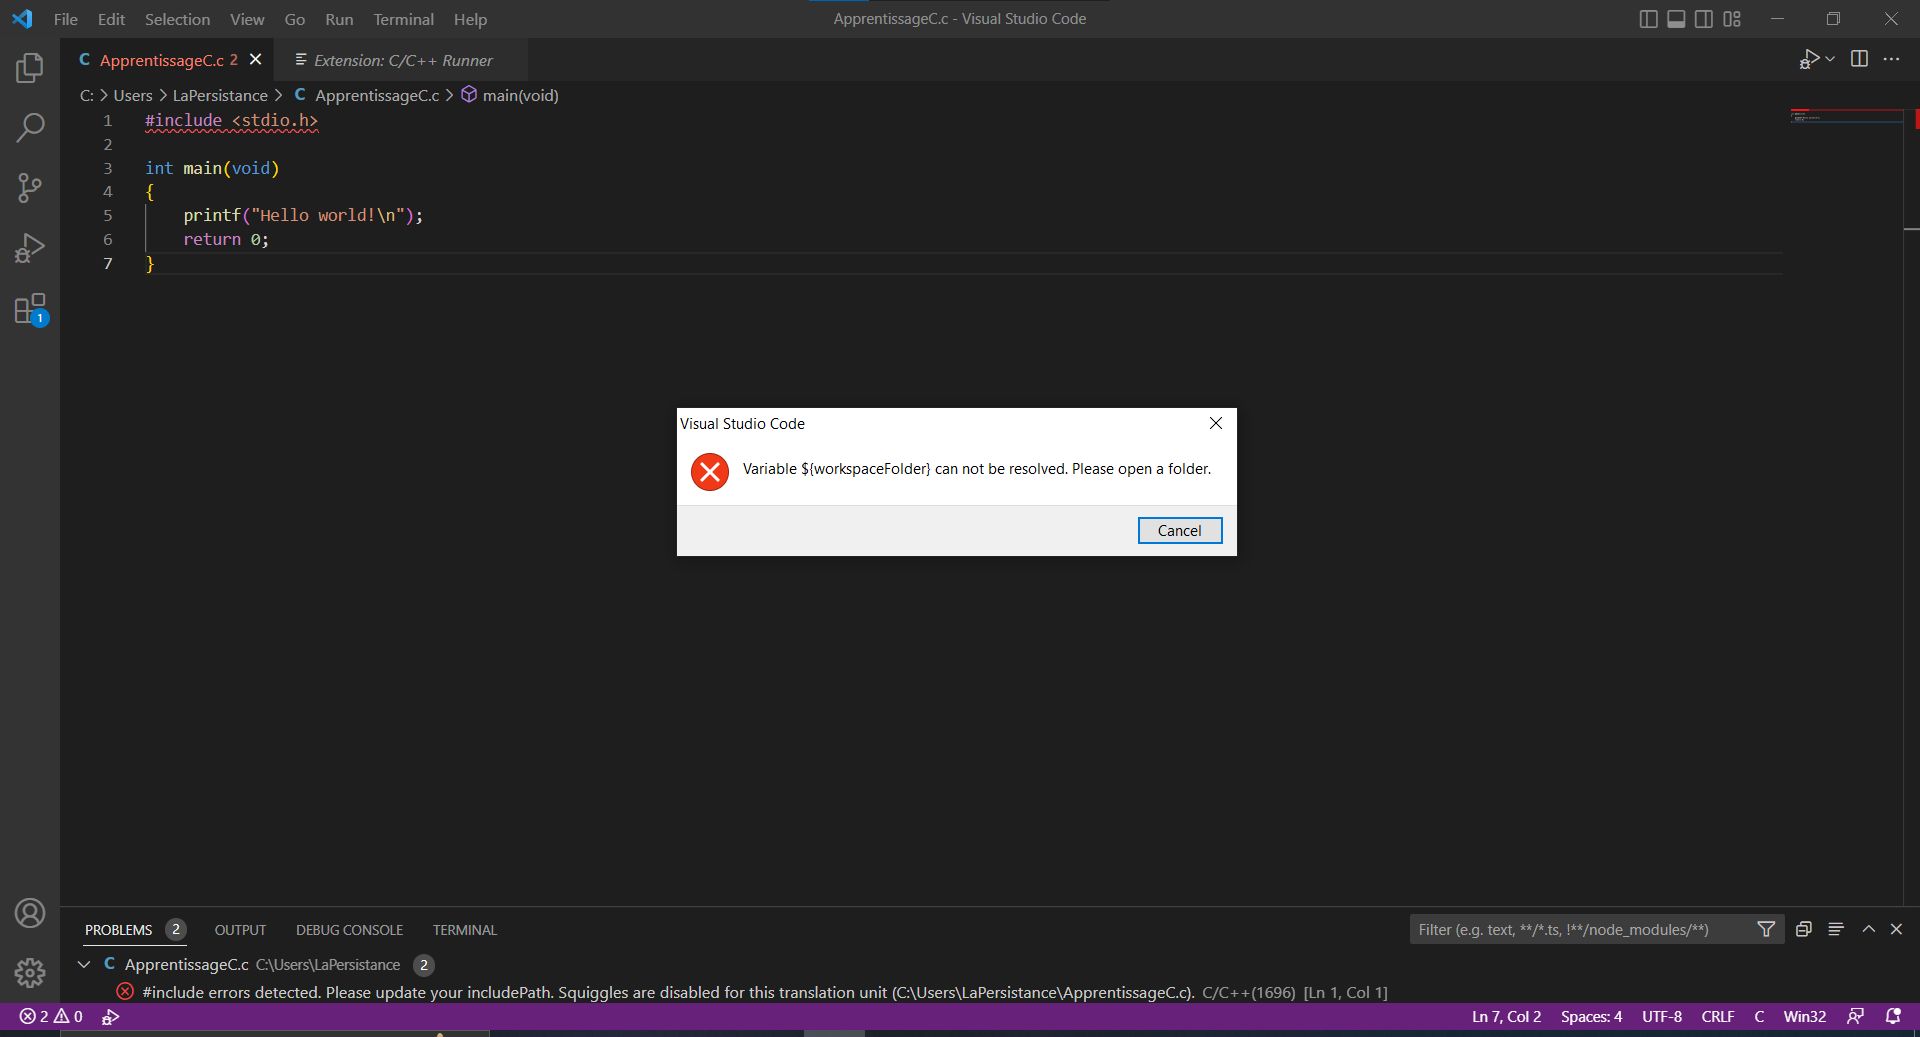This screenshot has width=1920, height=1037.
Task: Click the C: drive in breadcrumb
Action: pos(87,95)
